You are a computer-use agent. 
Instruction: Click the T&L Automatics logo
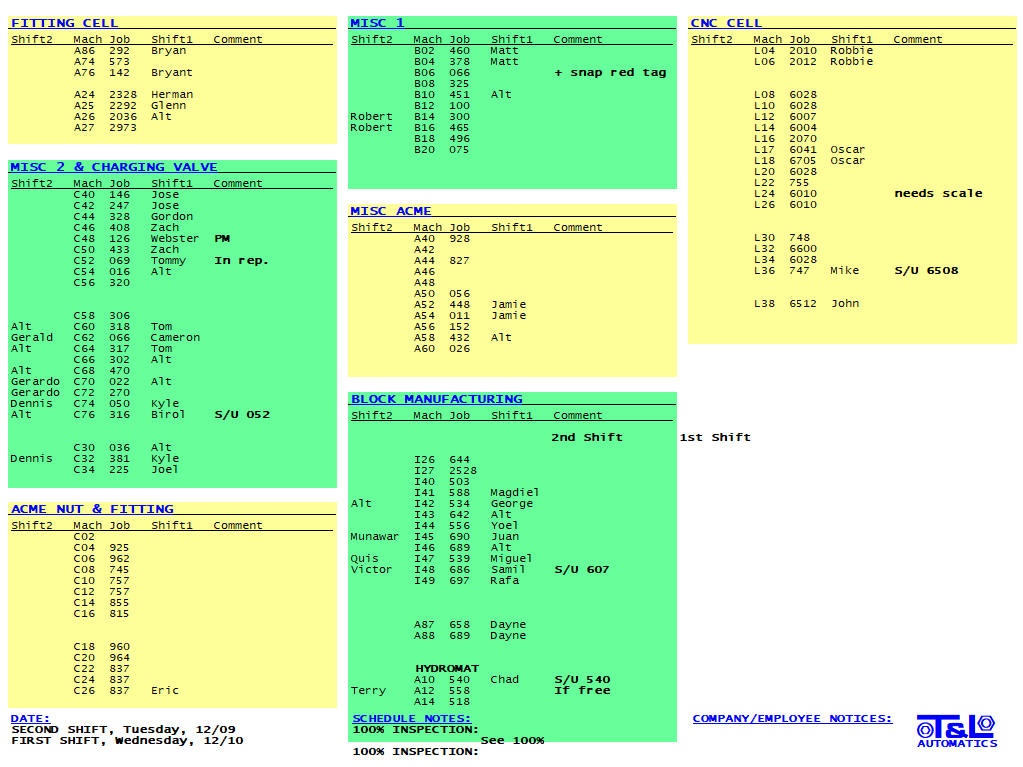pos(956,730)
